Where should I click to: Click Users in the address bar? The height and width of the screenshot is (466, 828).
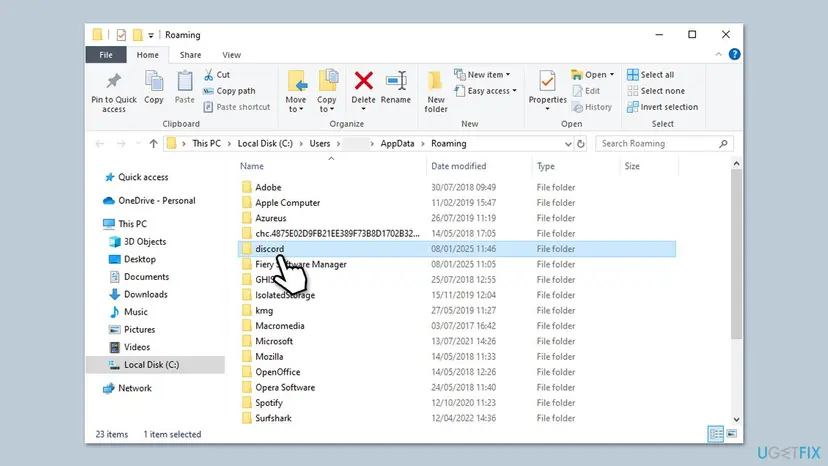pos(319,144)
